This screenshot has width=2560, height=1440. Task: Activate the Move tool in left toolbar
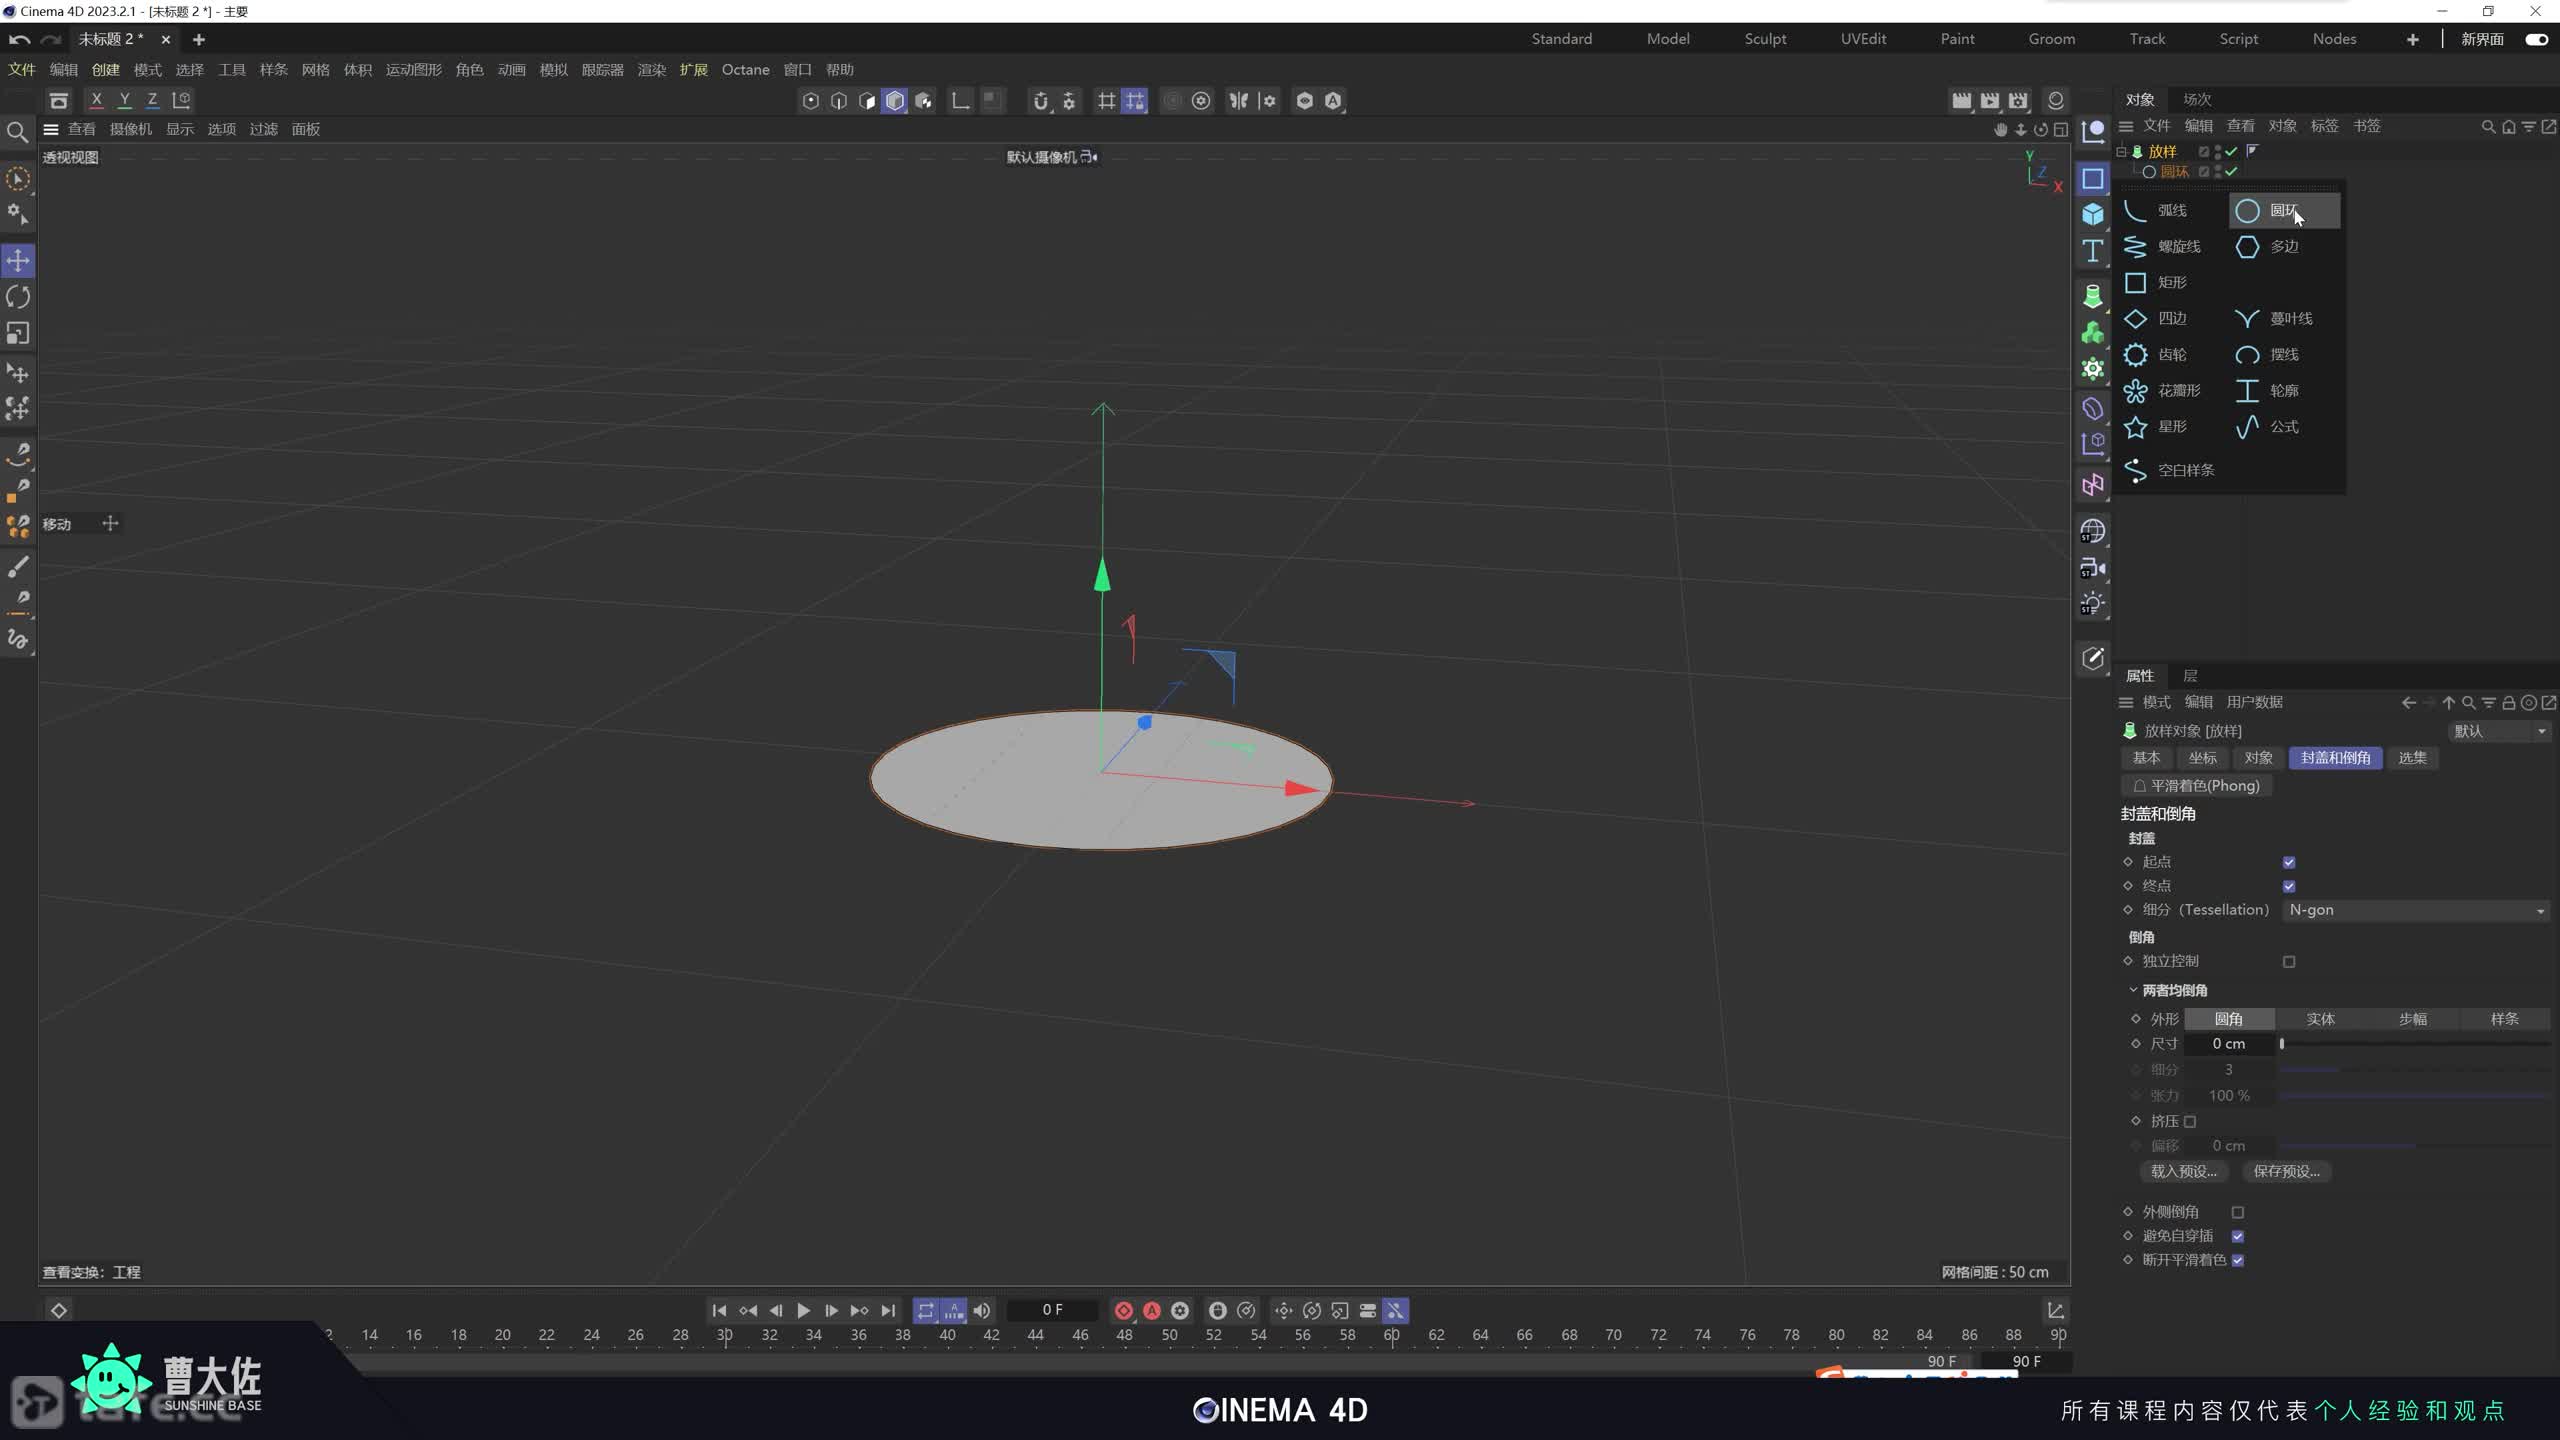[x=18, y=261]
